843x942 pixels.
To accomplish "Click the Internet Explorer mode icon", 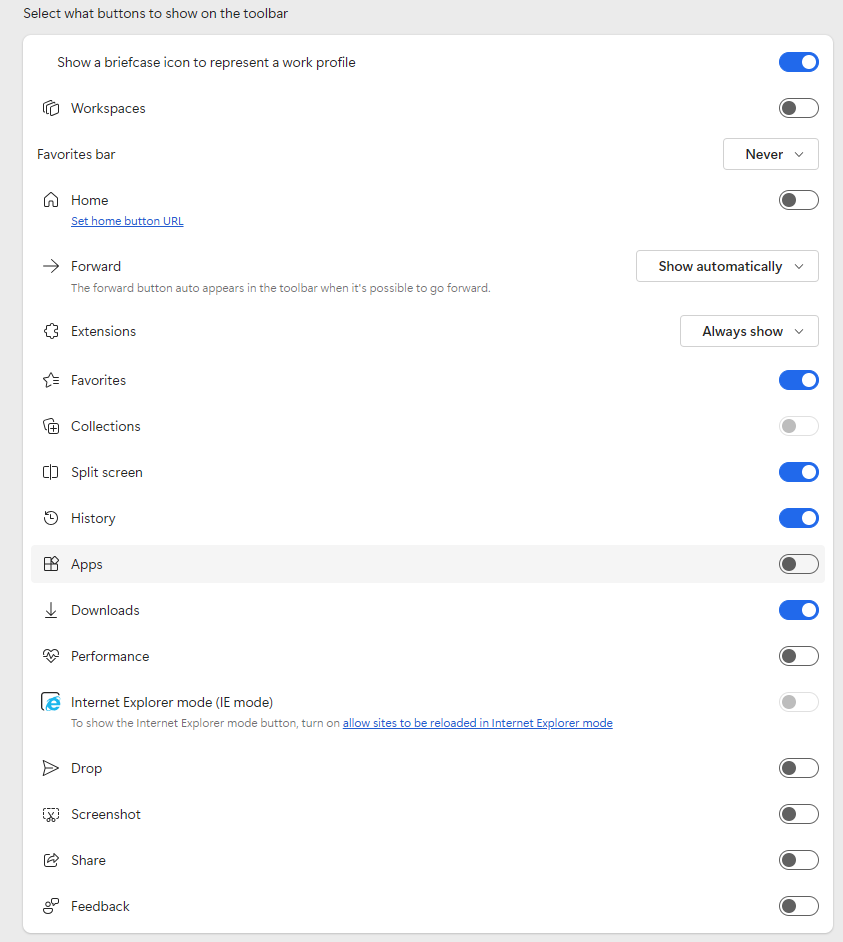I will coord(51,702).
